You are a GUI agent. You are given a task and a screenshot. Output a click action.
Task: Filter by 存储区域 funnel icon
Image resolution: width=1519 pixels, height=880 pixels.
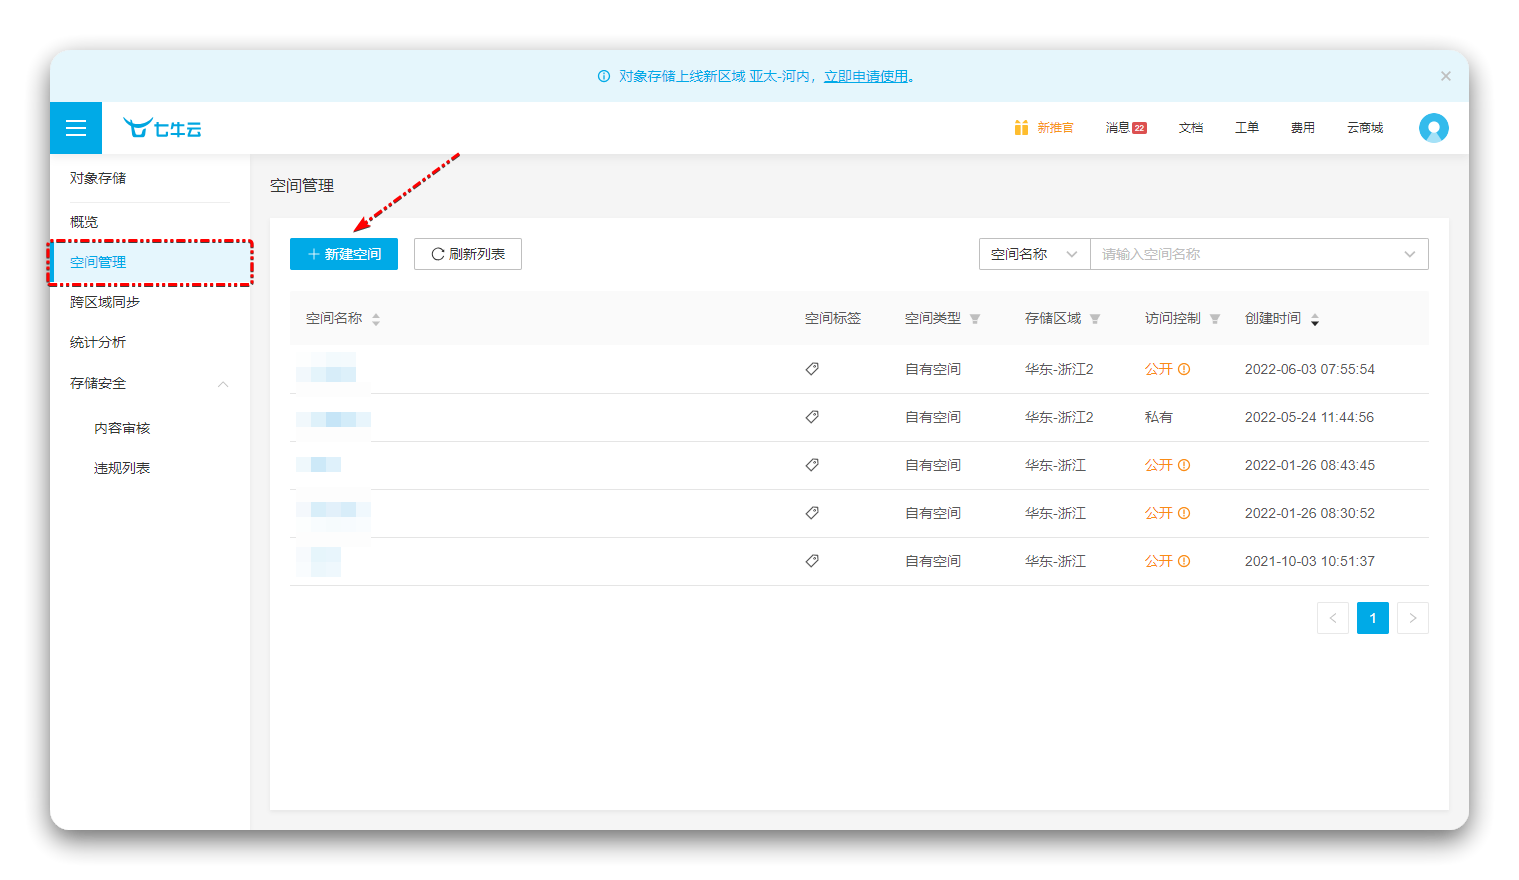coord(1095,319)
